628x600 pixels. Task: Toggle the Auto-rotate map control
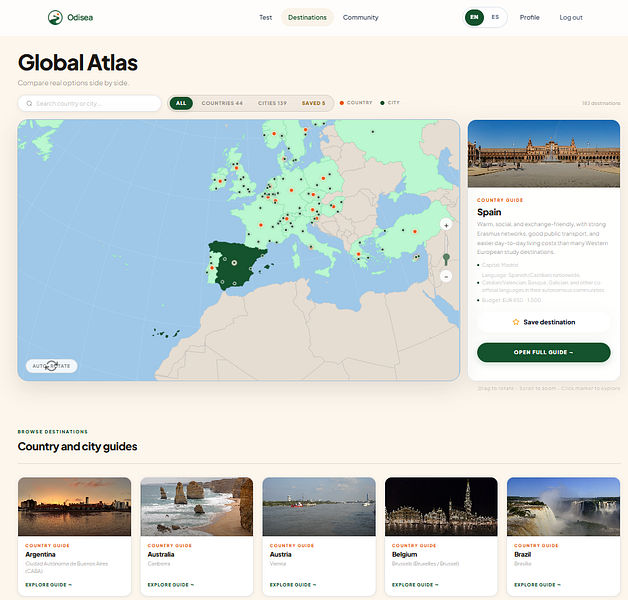52,366
